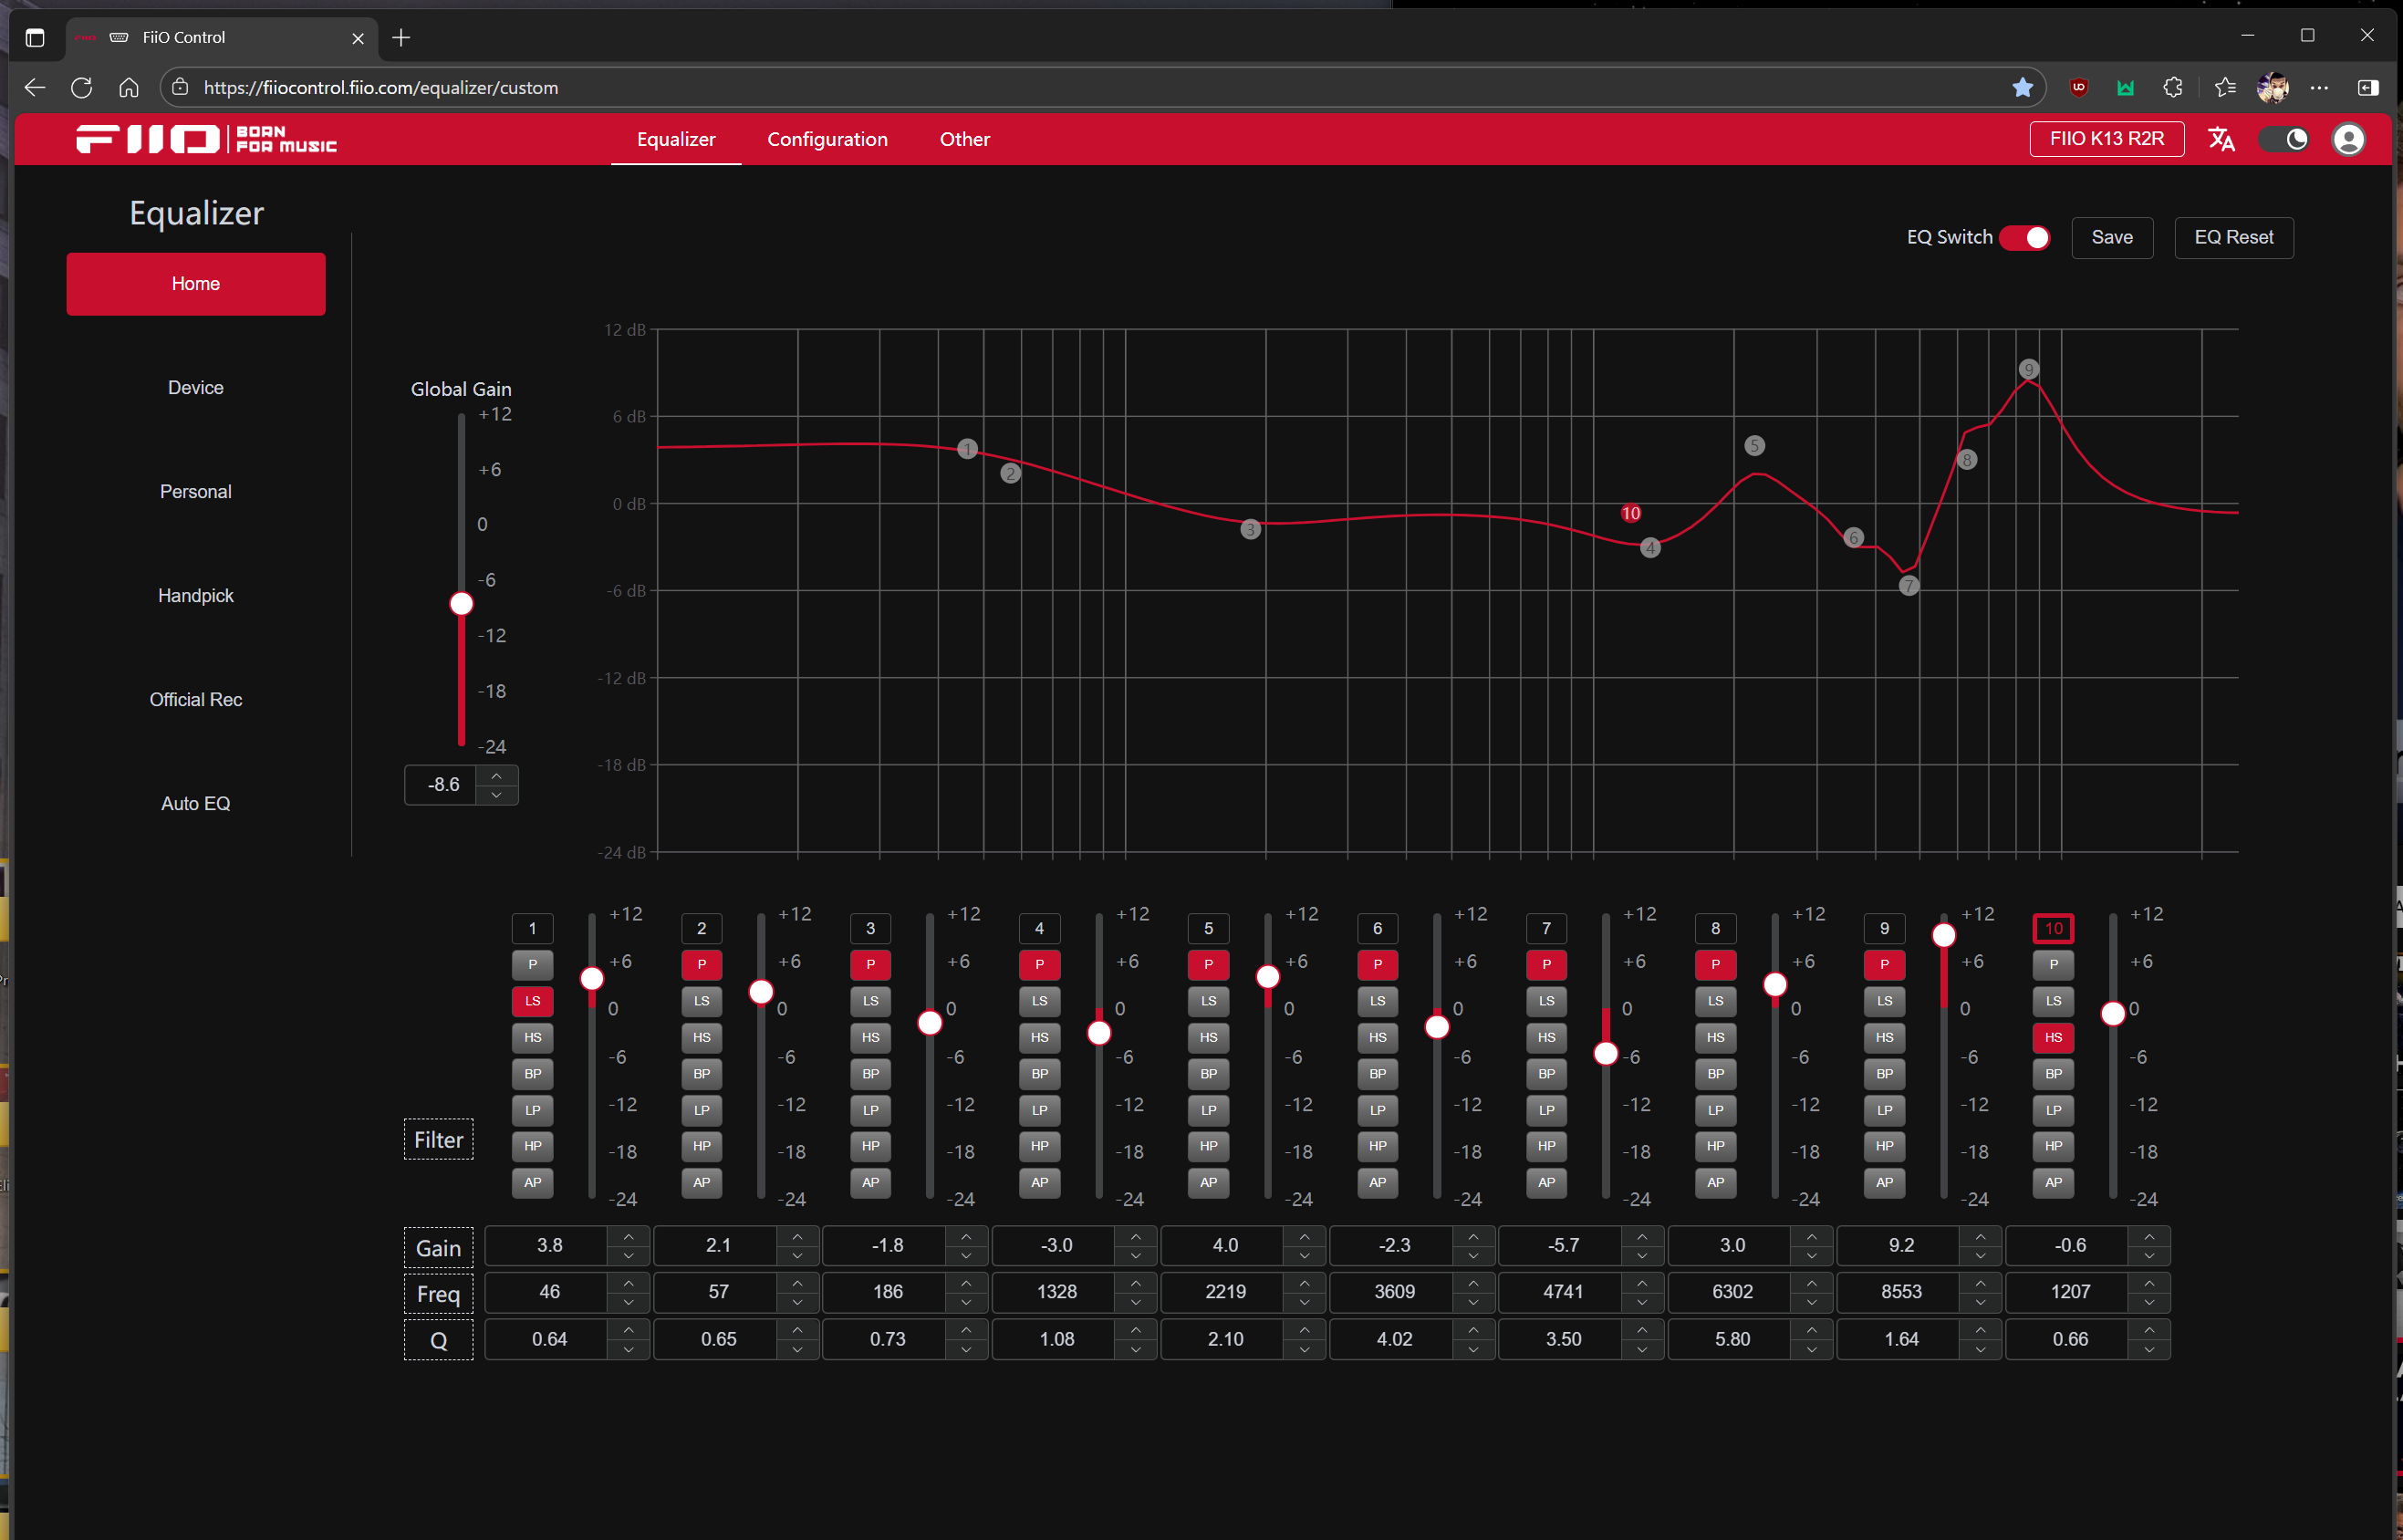Go to browser home page icon
Screen dimensions: 2403x1540
point(128,88)
